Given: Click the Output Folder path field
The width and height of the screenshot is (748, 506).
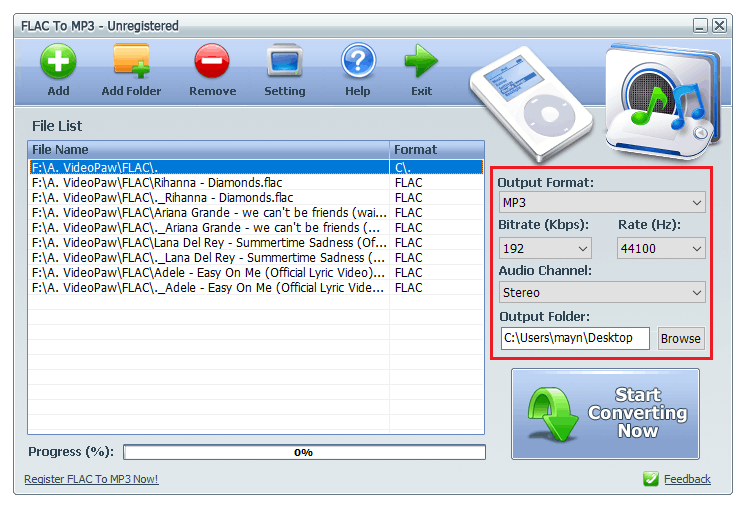Looking at the screenshot, I should [x=575, y=338].
